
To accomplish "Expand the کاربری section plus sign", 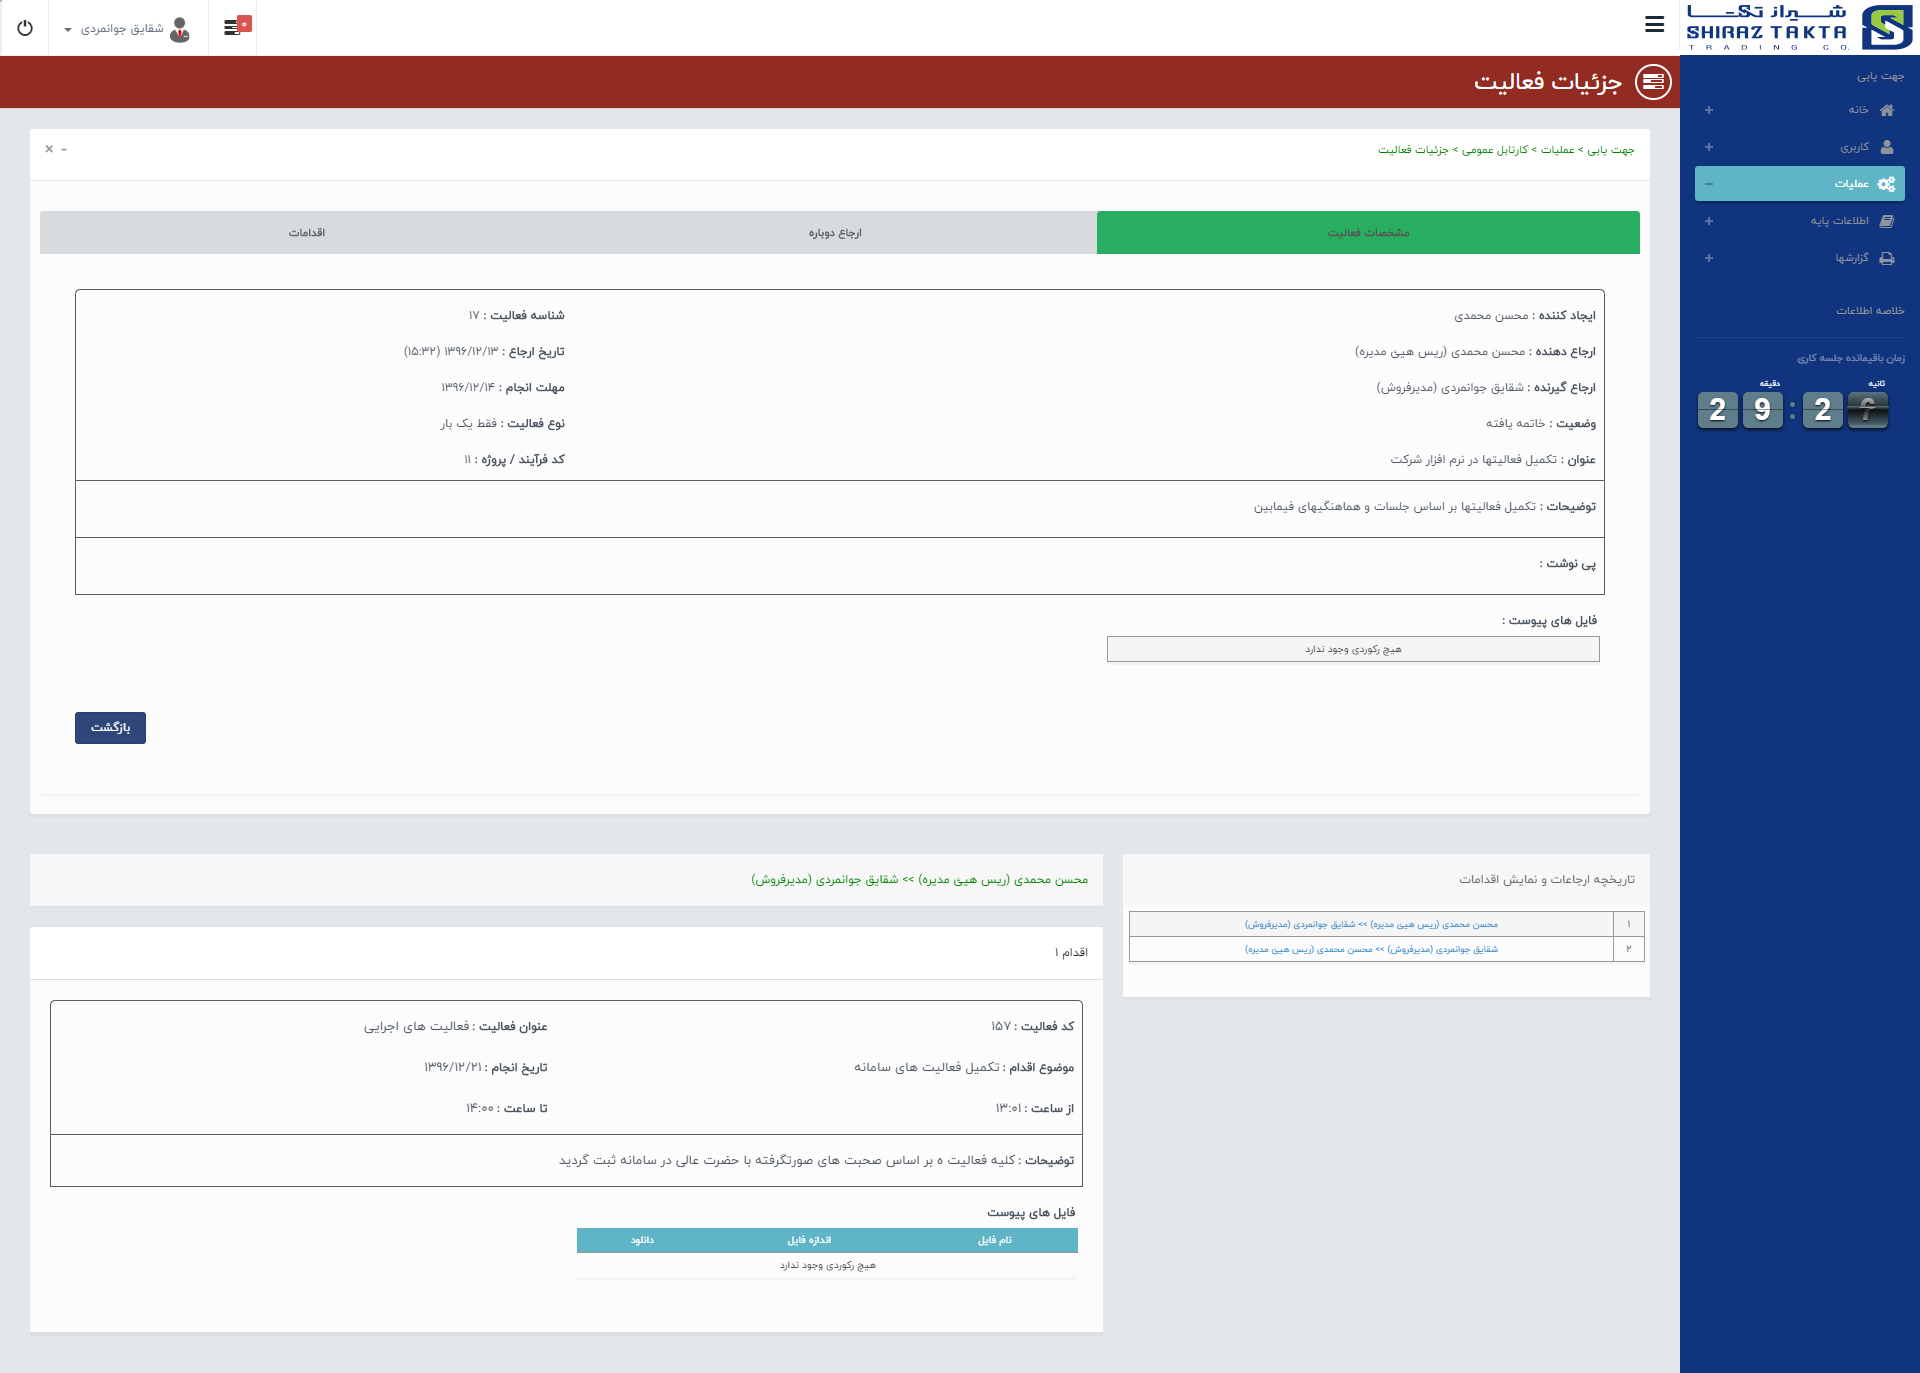I will coord(1709,147).
